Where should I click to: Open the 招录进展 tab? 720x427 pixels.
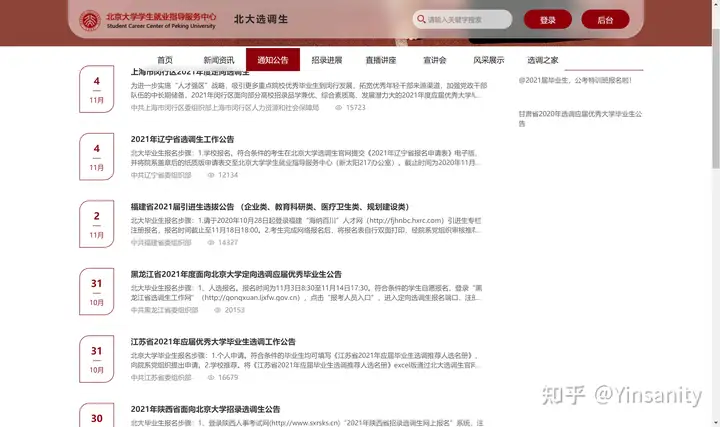click(327, 60)
